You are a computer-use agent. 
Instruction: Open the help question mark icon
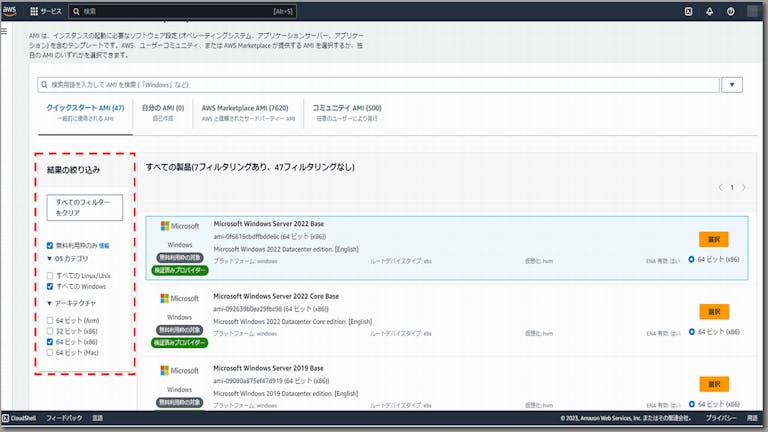click(x=731, y=11)
